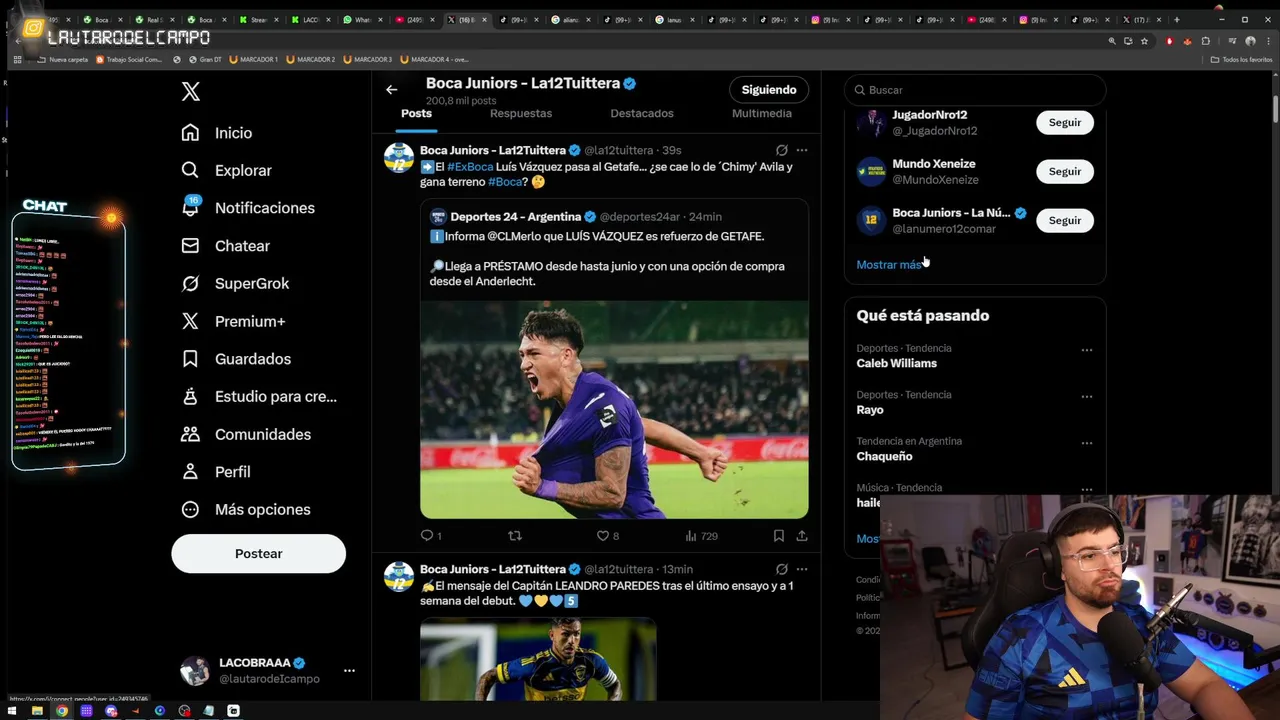The height and width of the screenshot is (720, 1280).
Task: View analytics showing 729 views
Action: click(701, 536)
